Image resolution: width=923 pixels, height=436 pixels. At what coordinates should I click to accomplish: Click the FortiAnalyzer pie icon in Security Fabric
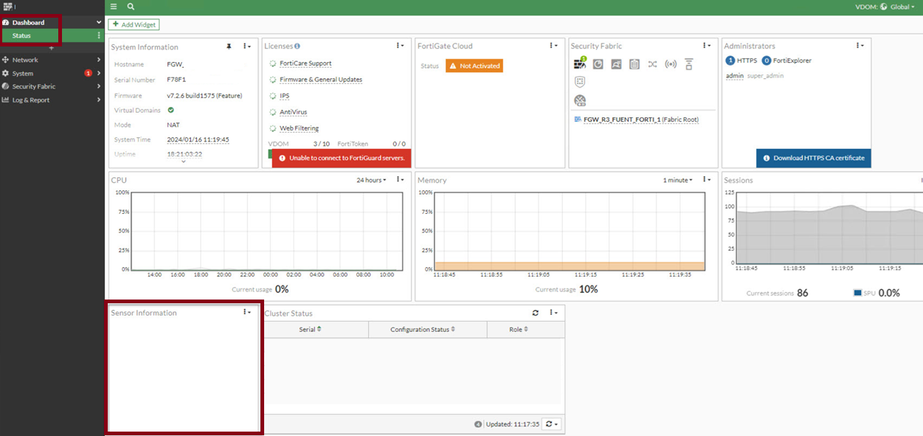[x=598, y=64]
